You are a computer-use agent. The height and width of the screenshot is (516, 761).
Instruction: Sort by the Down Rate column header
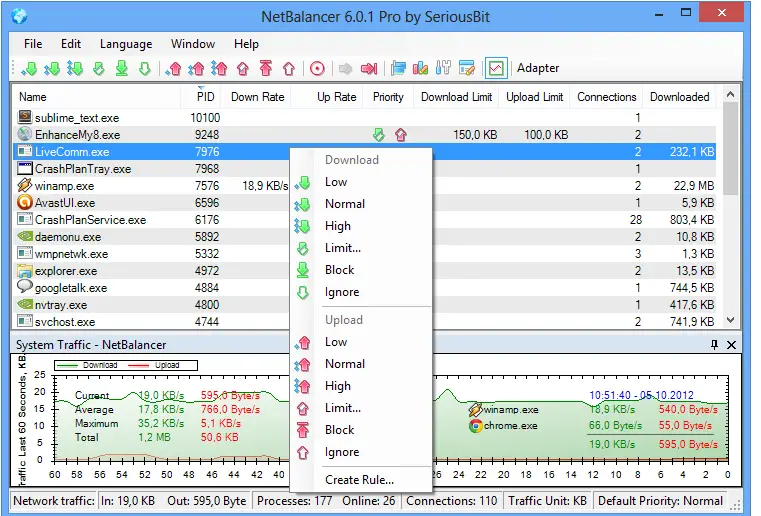pos(256,97)
